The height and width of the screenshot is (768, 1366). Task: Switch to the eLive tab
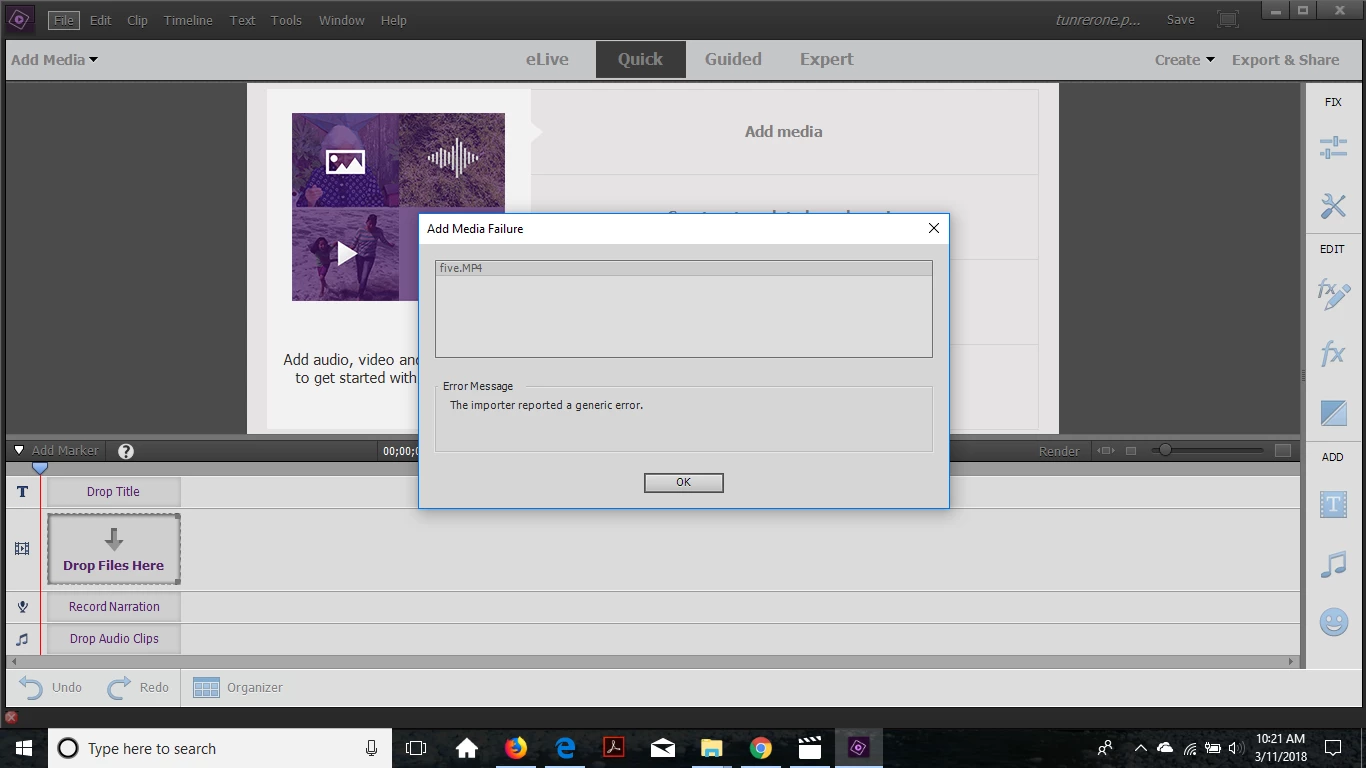pos(547,59)
